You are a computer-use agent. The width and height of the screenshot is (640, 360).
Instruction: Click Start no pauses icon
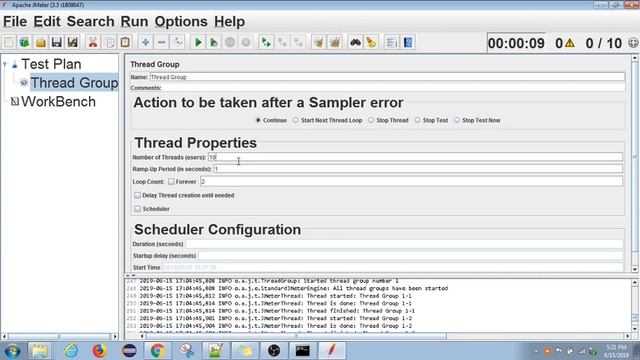pyautogui.click(x=213, y=42)
